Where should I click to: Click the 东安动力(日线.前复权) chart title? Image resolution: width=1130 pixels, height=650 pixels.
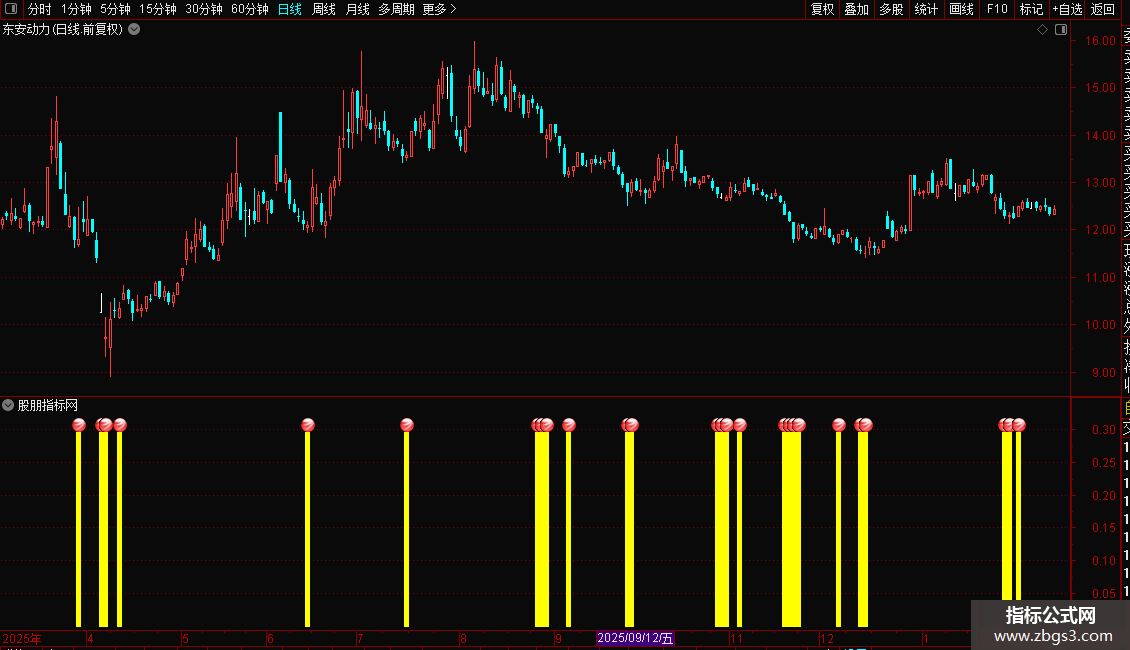[63, 30]
